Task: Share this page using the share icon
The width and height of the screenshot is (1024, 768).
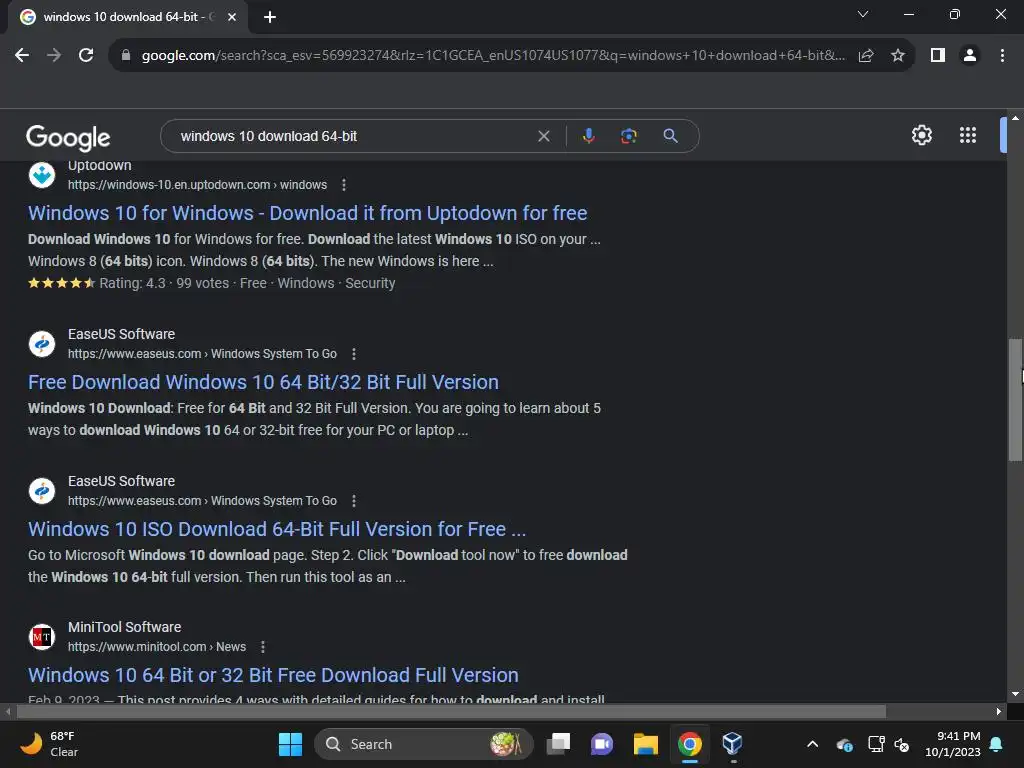Action: coord(866,56)
